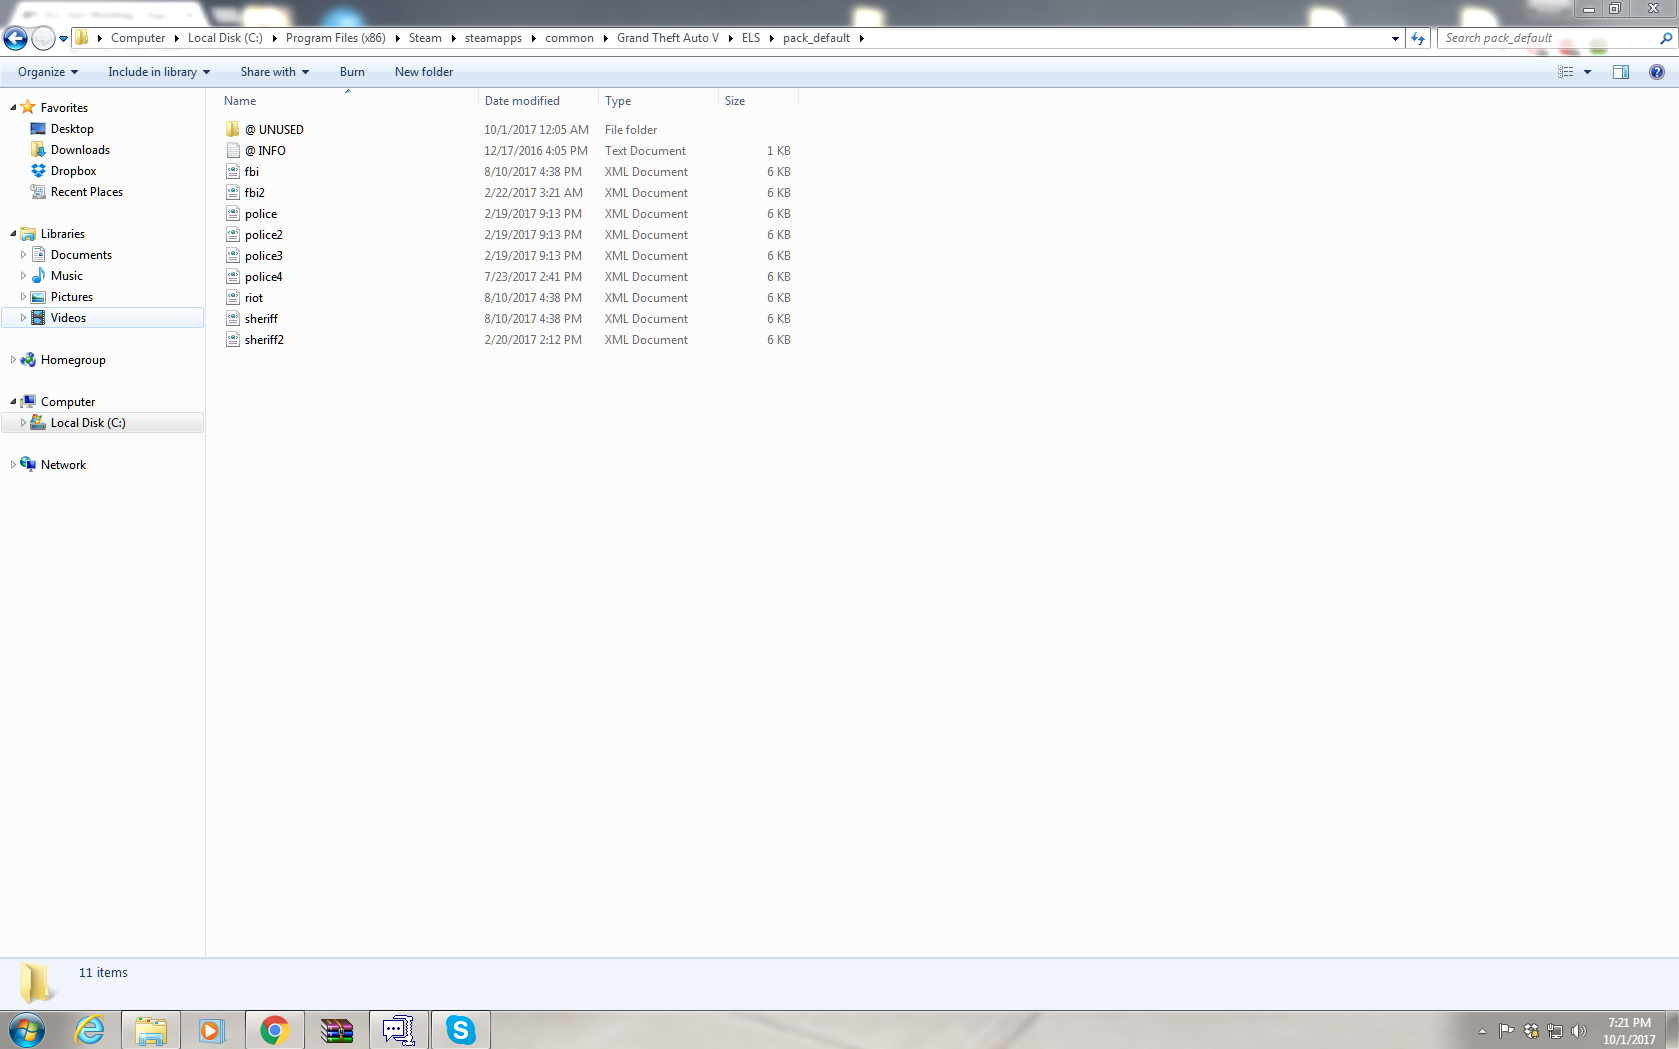Click ELS in the address breadcrumb

[751, 38]
